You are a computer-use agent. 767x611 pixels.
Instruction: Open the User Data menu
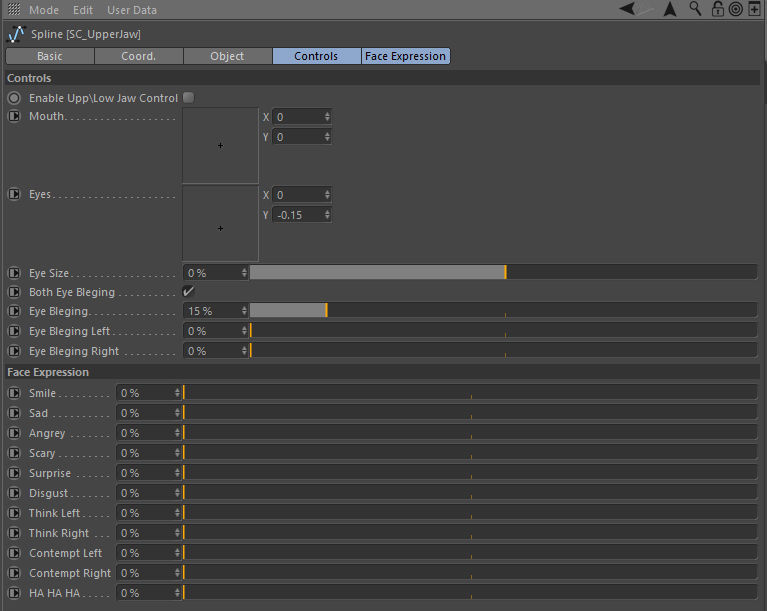coord(132,10)
